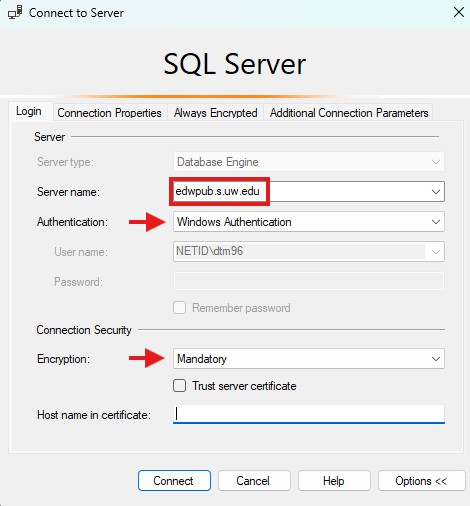470x506 pixels.
Task: Open Additional Connection Parameters tab
Action: tap(349, 113)
